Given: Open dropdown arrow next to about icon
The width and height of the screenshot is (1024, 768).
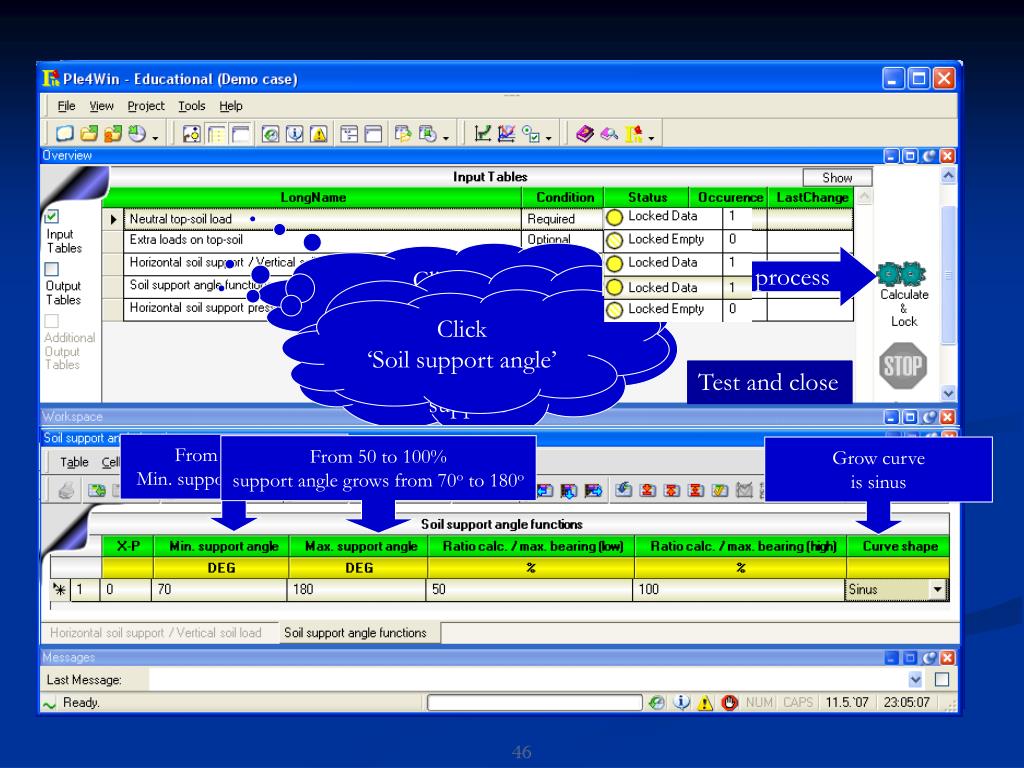Looking at the screenshot, I should pyautogui.click(x=651, y=137).
